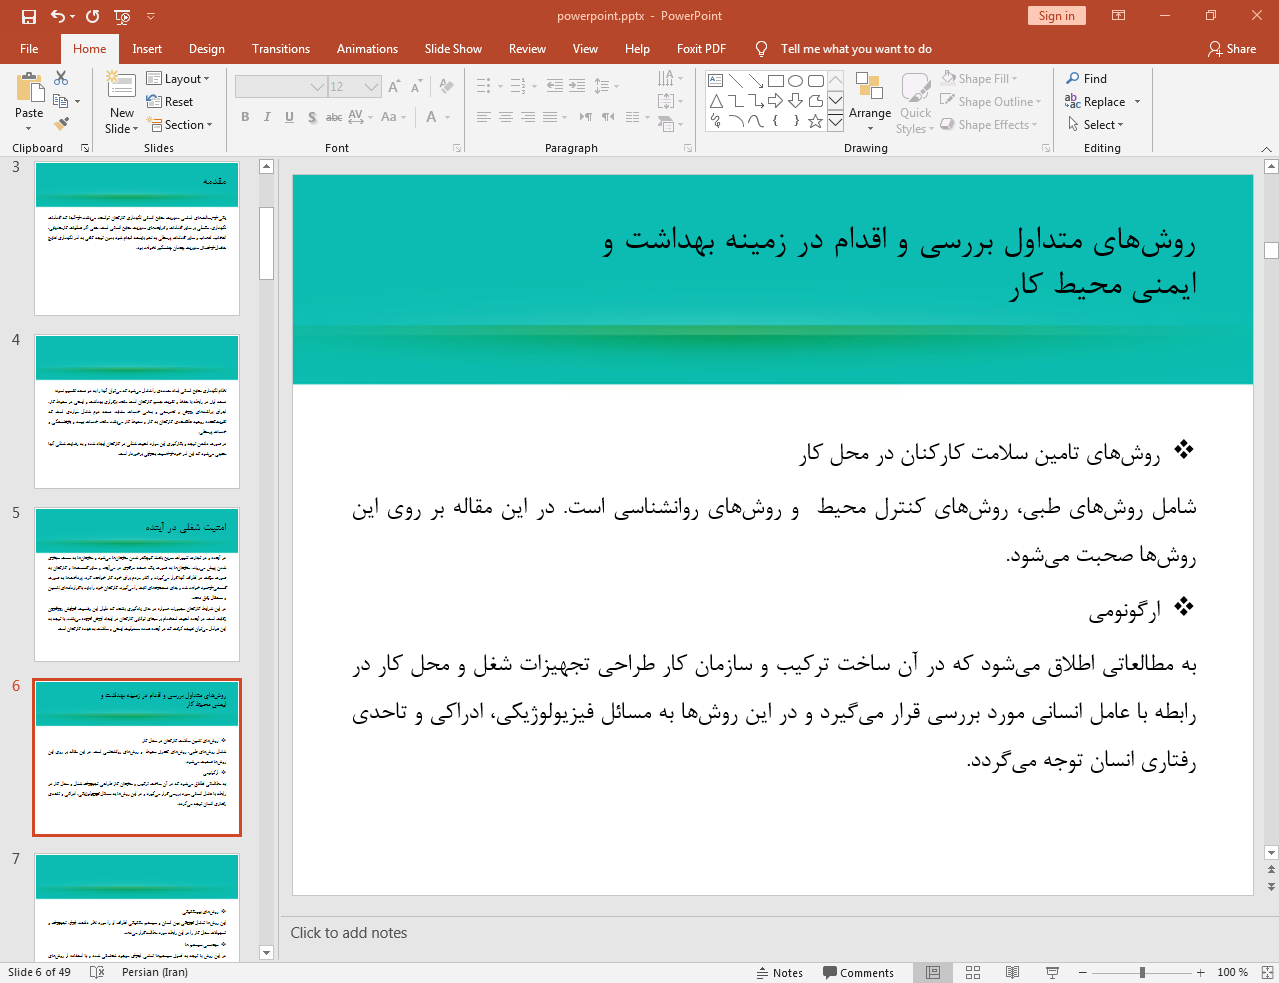Image resolution: width=1279 pixels, height=983 pixels.
Task: Open the Layout dropdown
Action: (x=178, y=79)
